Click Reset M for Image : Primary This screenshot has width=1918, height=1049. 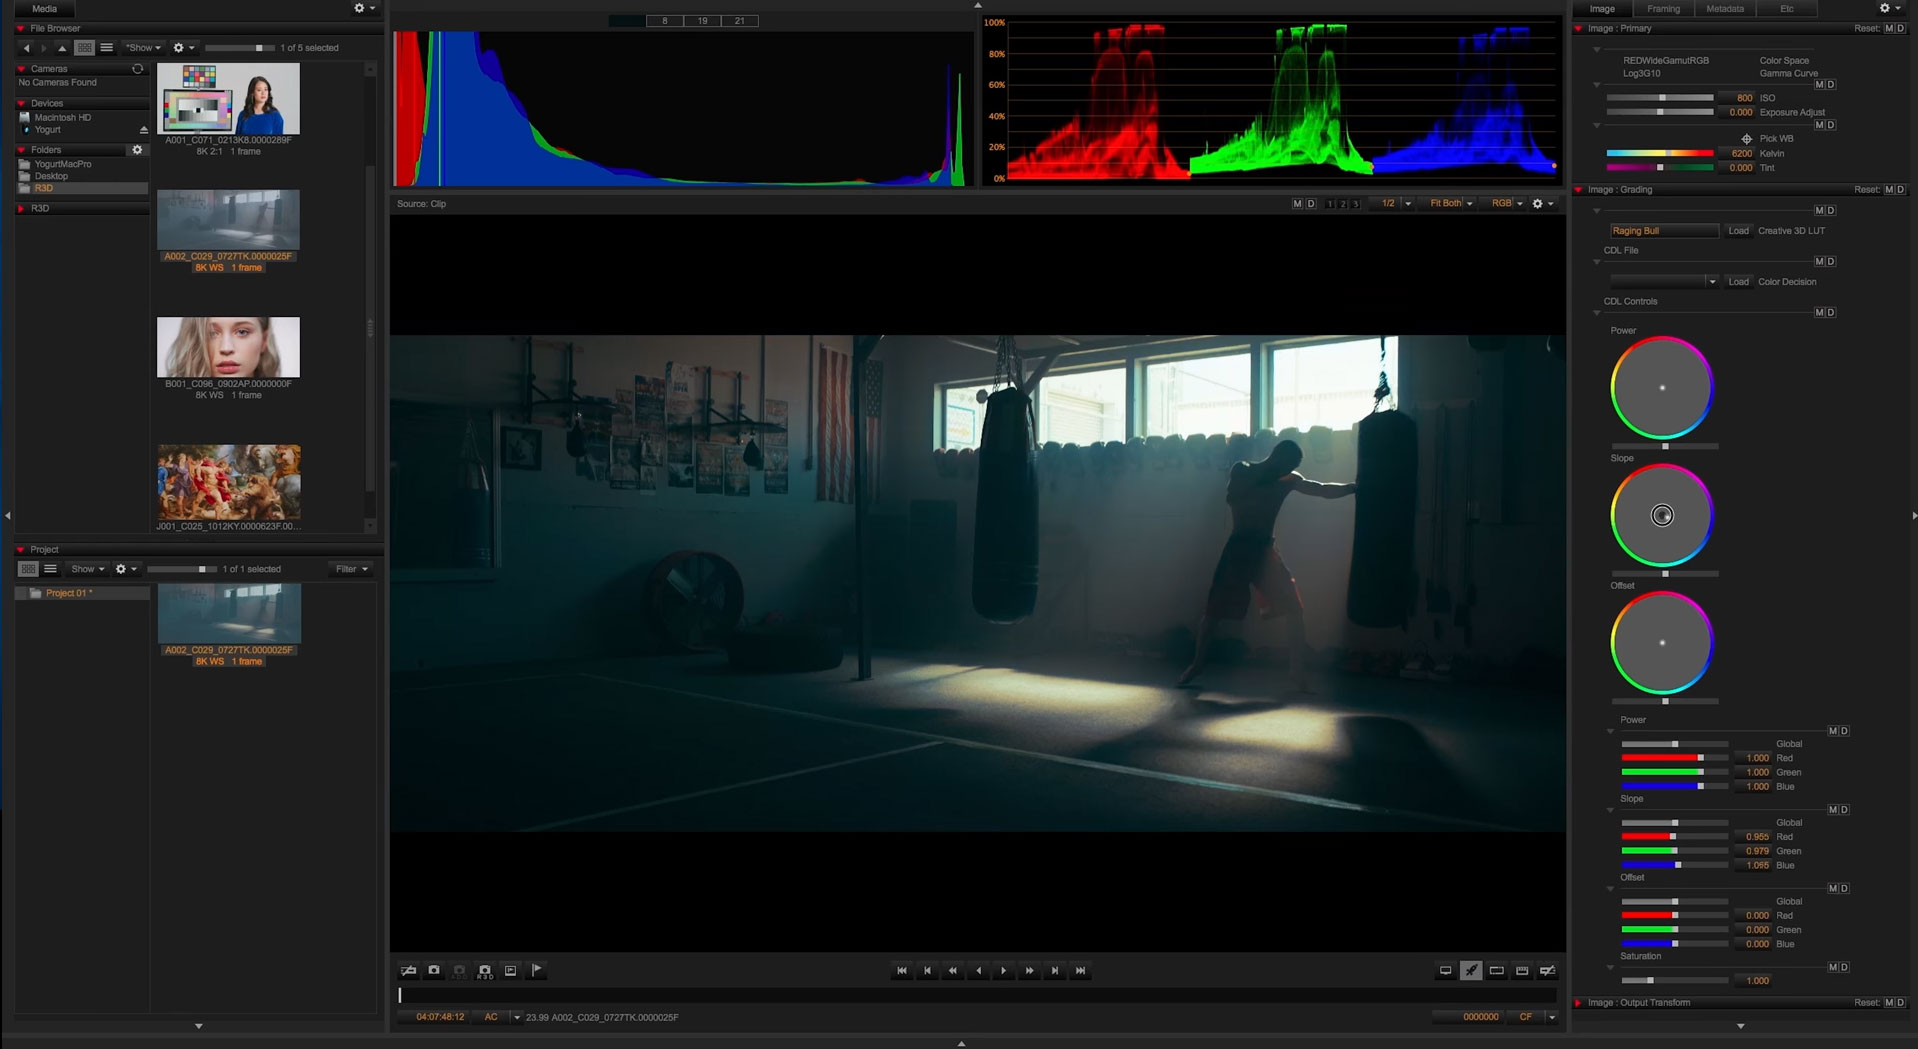click(x=1889, y=29)
